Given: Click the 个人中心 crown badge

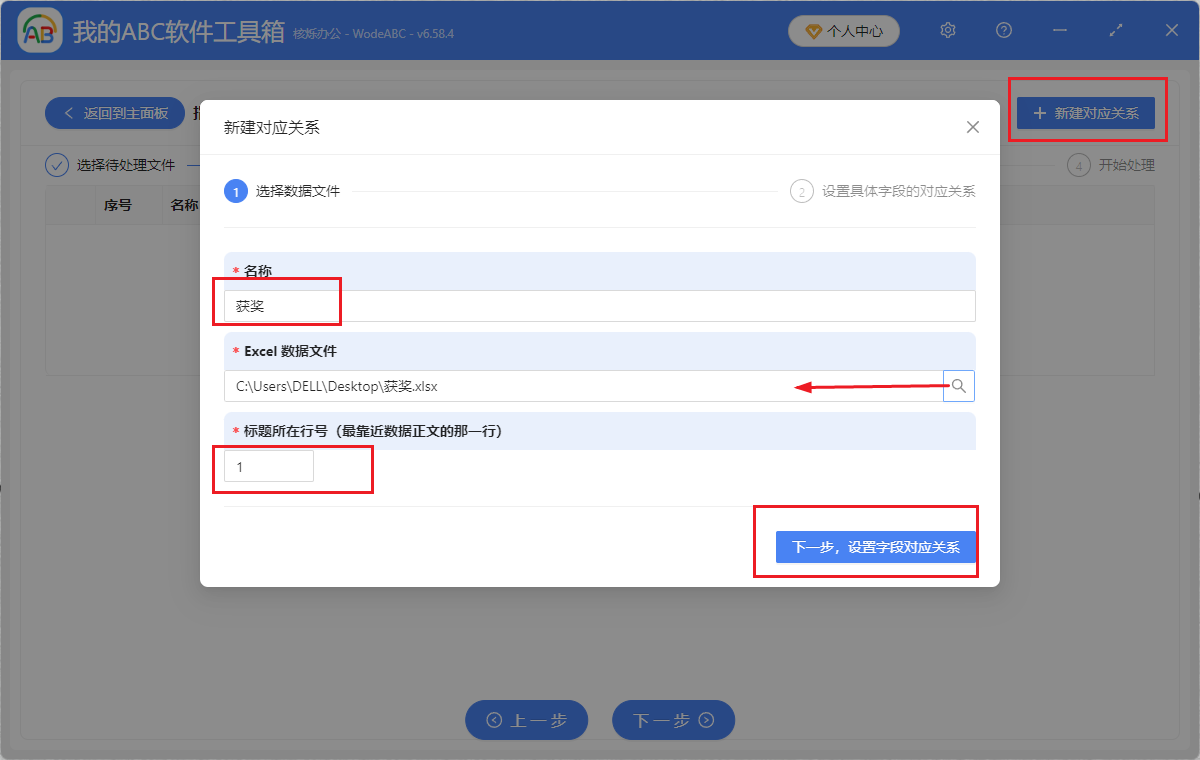Looking at the screenshot, I should [843, 31].
